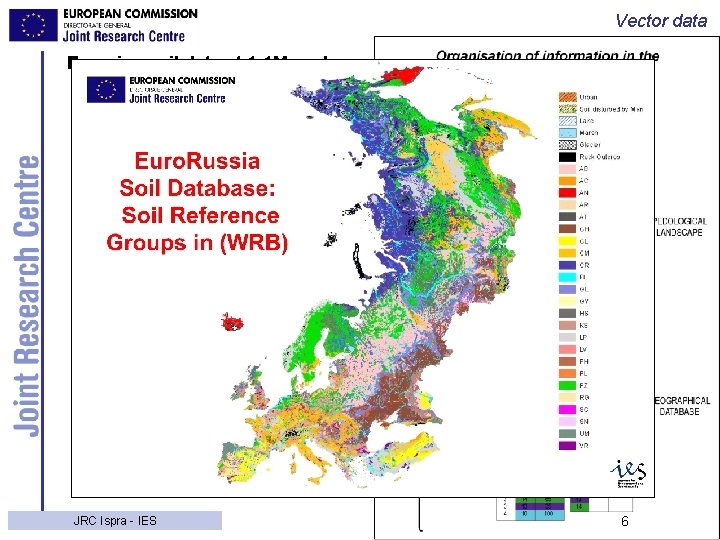Select the beige AR legend swatch

568,205
